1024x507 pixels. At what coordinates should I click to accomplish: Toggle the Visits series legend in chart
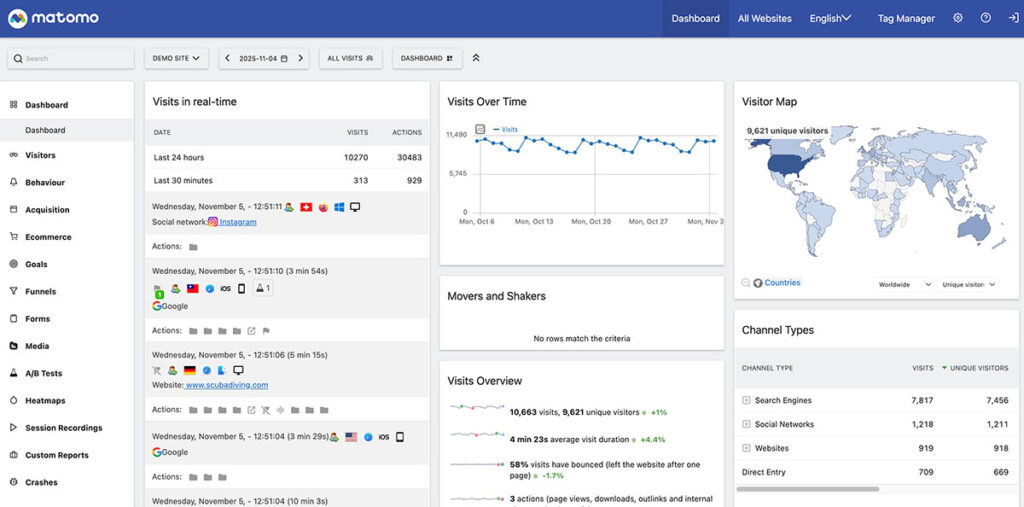point(506,129)
